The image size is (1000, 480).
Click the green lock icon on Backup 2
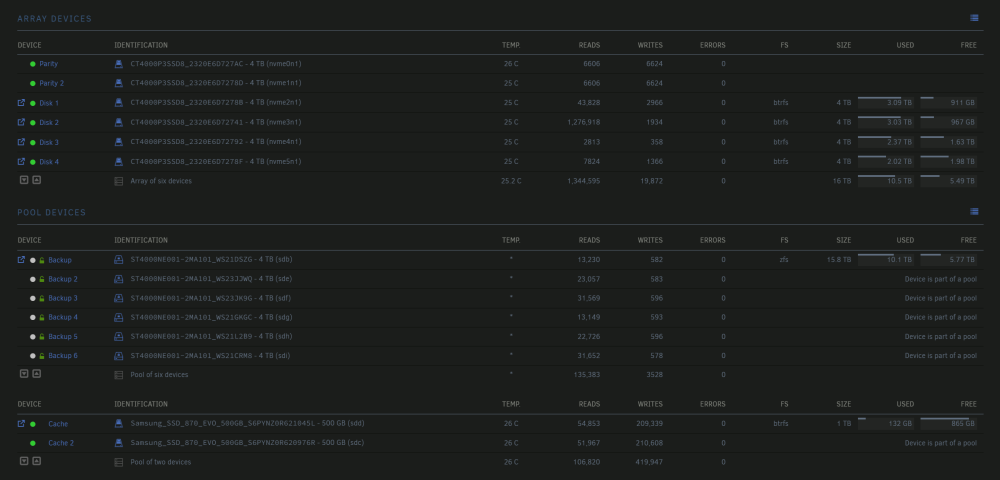pyautogui.click(x=41, y=279)
